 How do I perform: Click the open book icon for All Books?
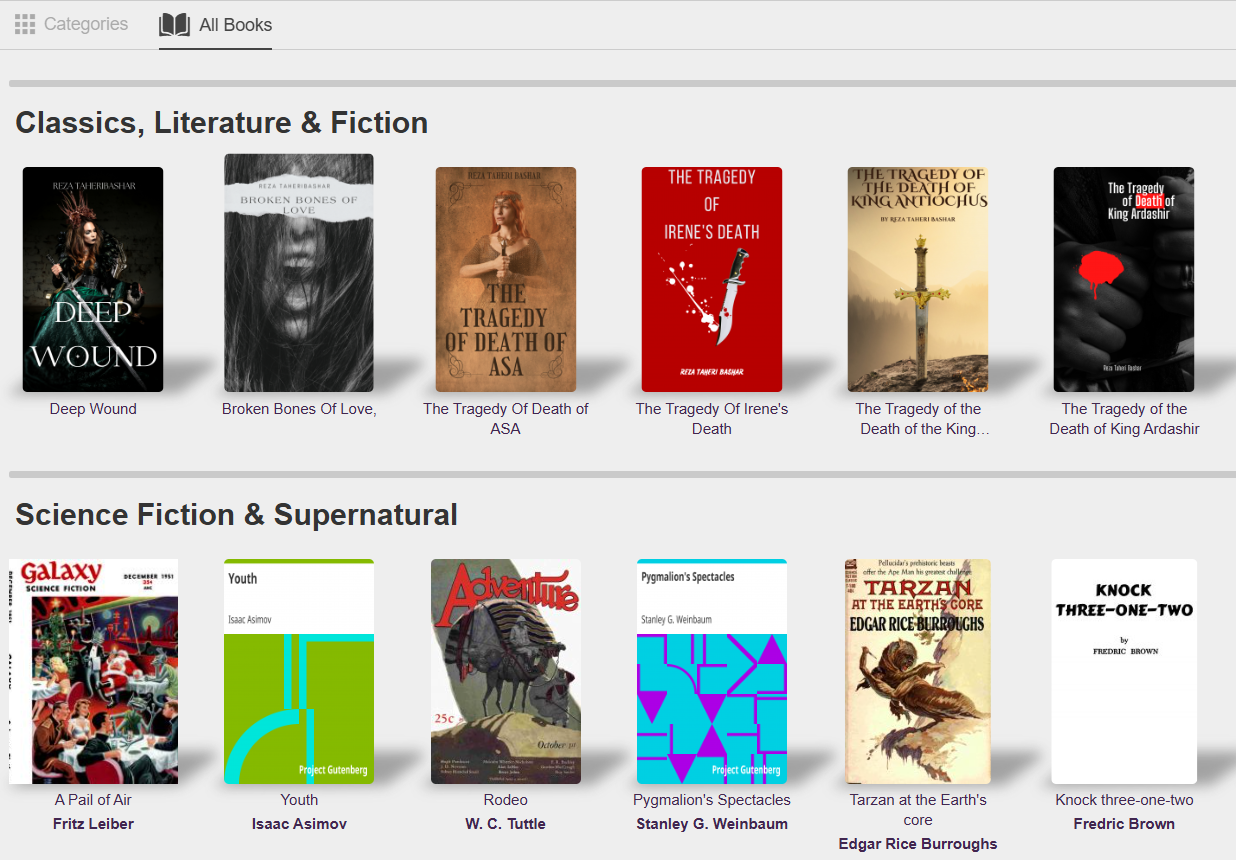pos(174,25)
